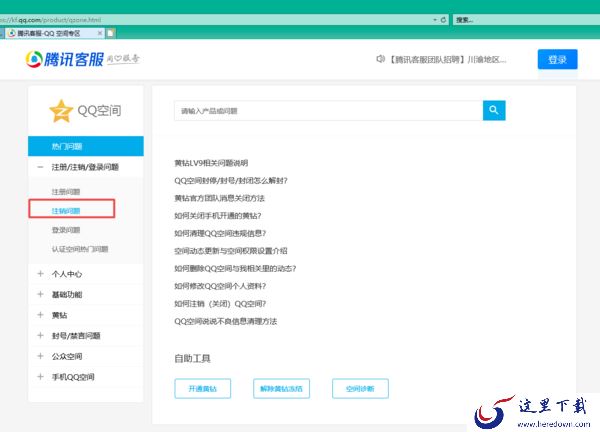Open the 登录问题 sub-item
This screenshot has width=600, height=432.
66,230
